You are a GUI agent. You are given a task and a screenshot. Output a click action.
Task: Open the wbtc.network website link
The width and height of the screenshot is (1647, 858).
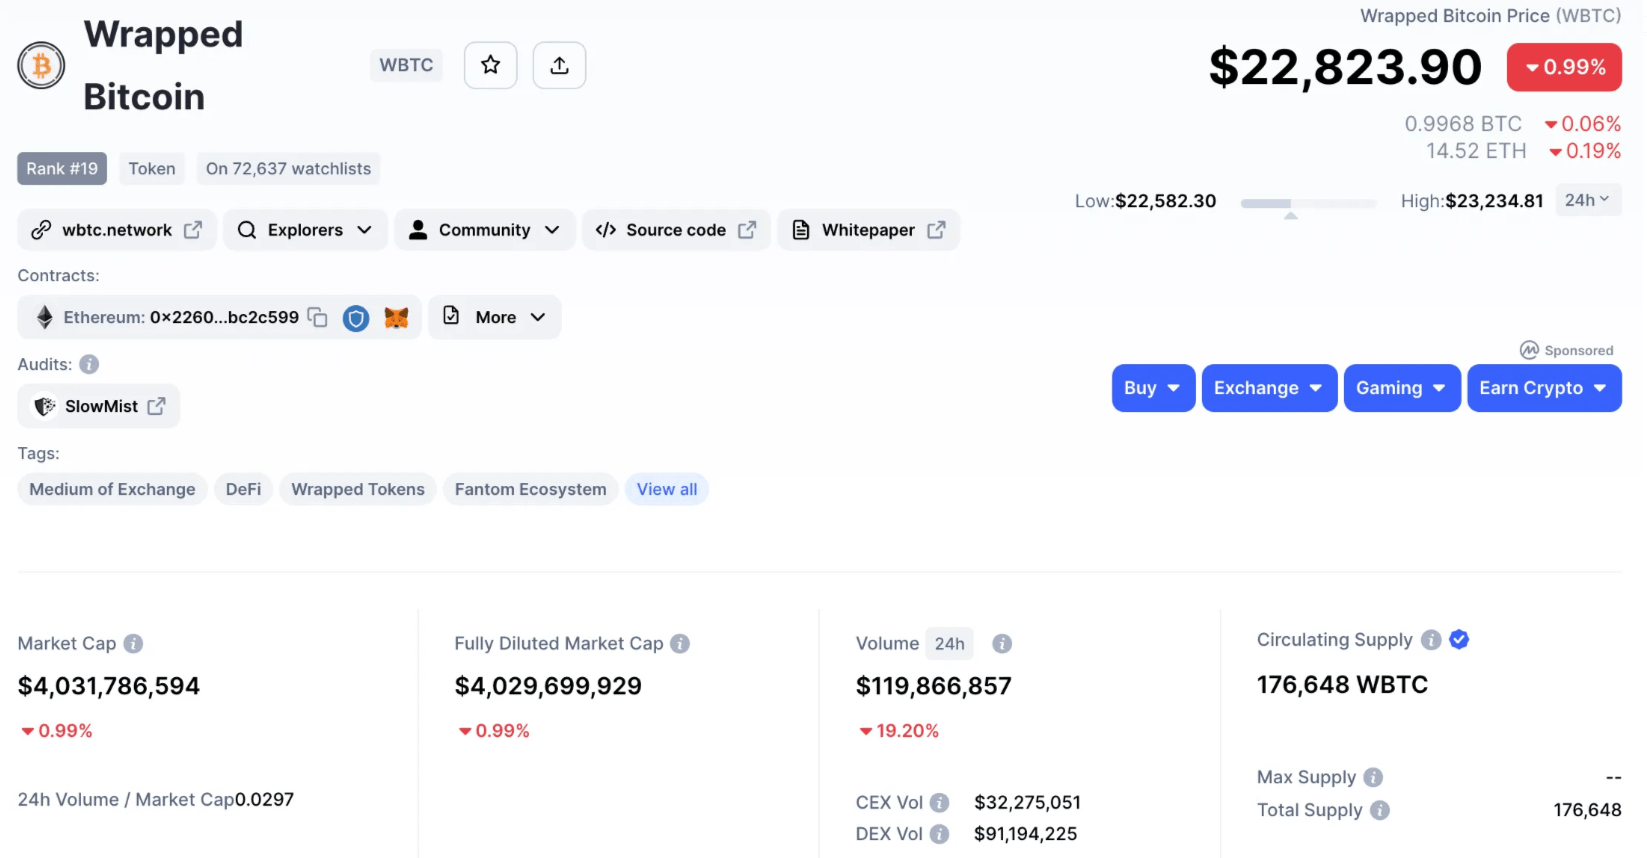tap(117, 230)
